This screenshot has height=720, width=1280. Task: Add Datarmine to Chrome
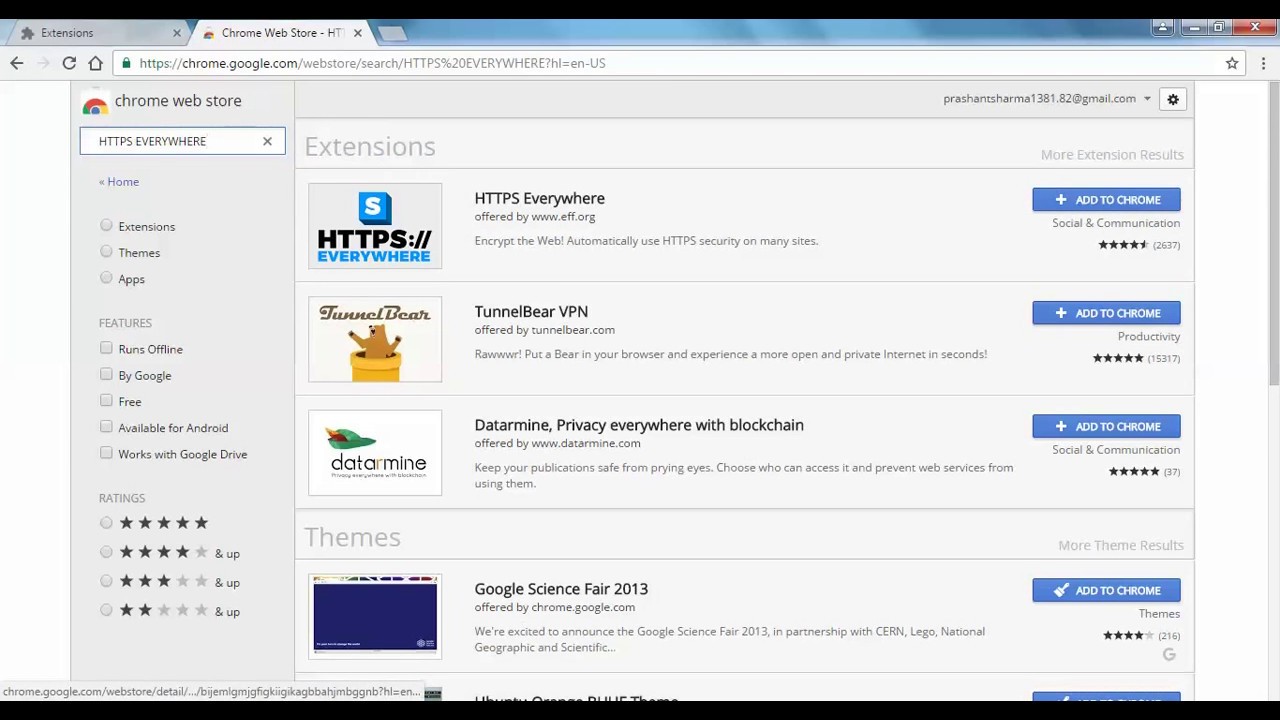coord(1106,426)
